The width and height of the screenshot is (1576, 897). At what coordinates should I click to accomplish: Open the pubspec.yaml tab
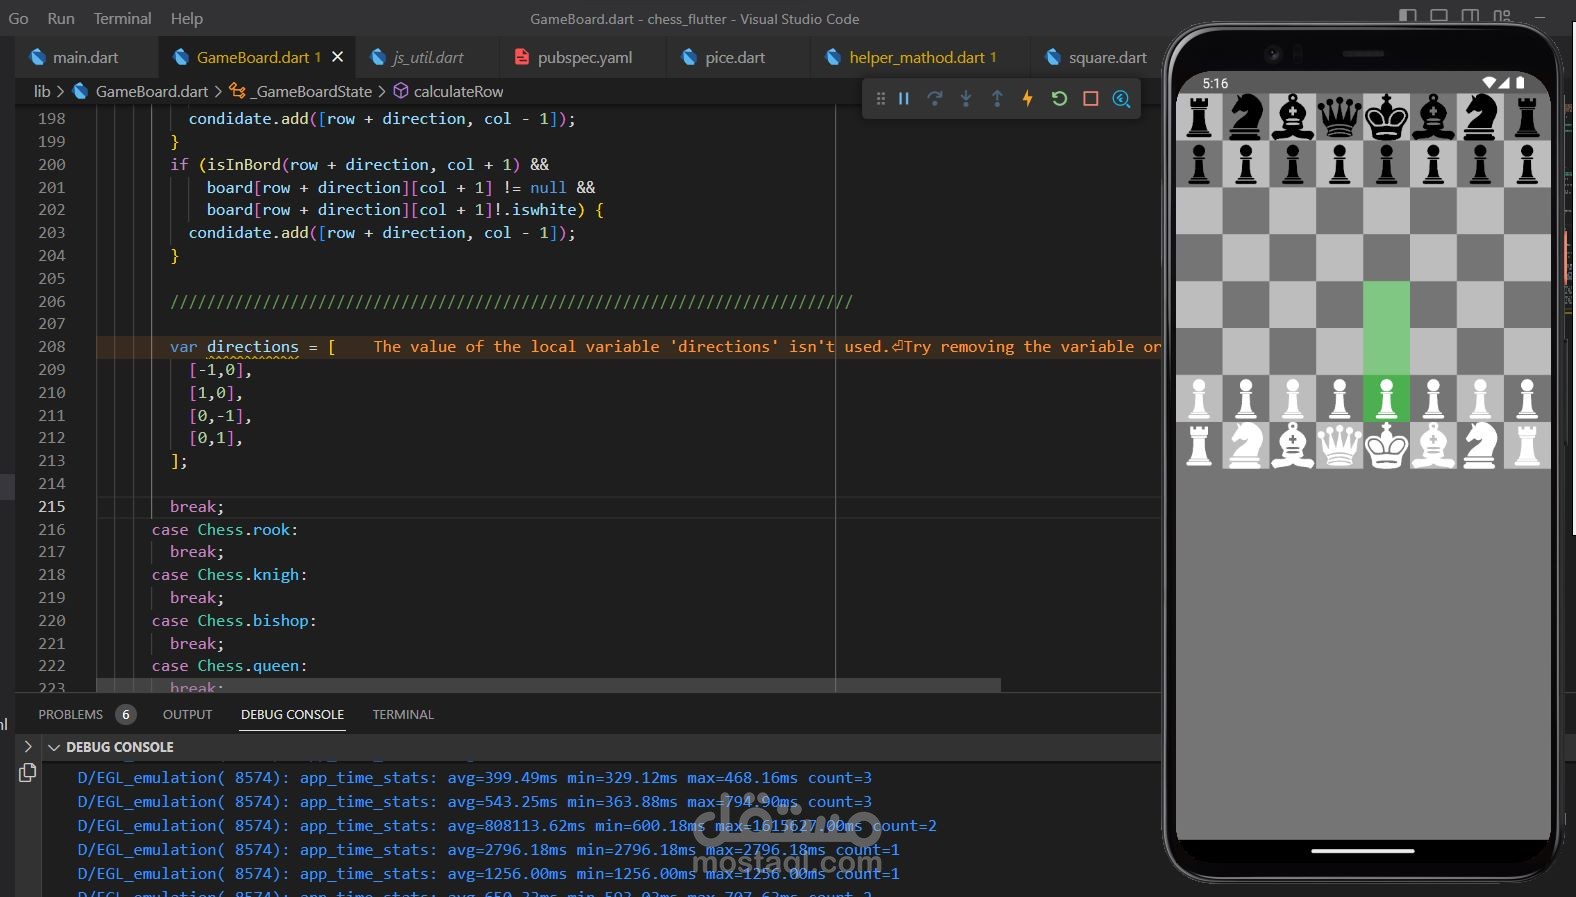click(x=585, y=57)
